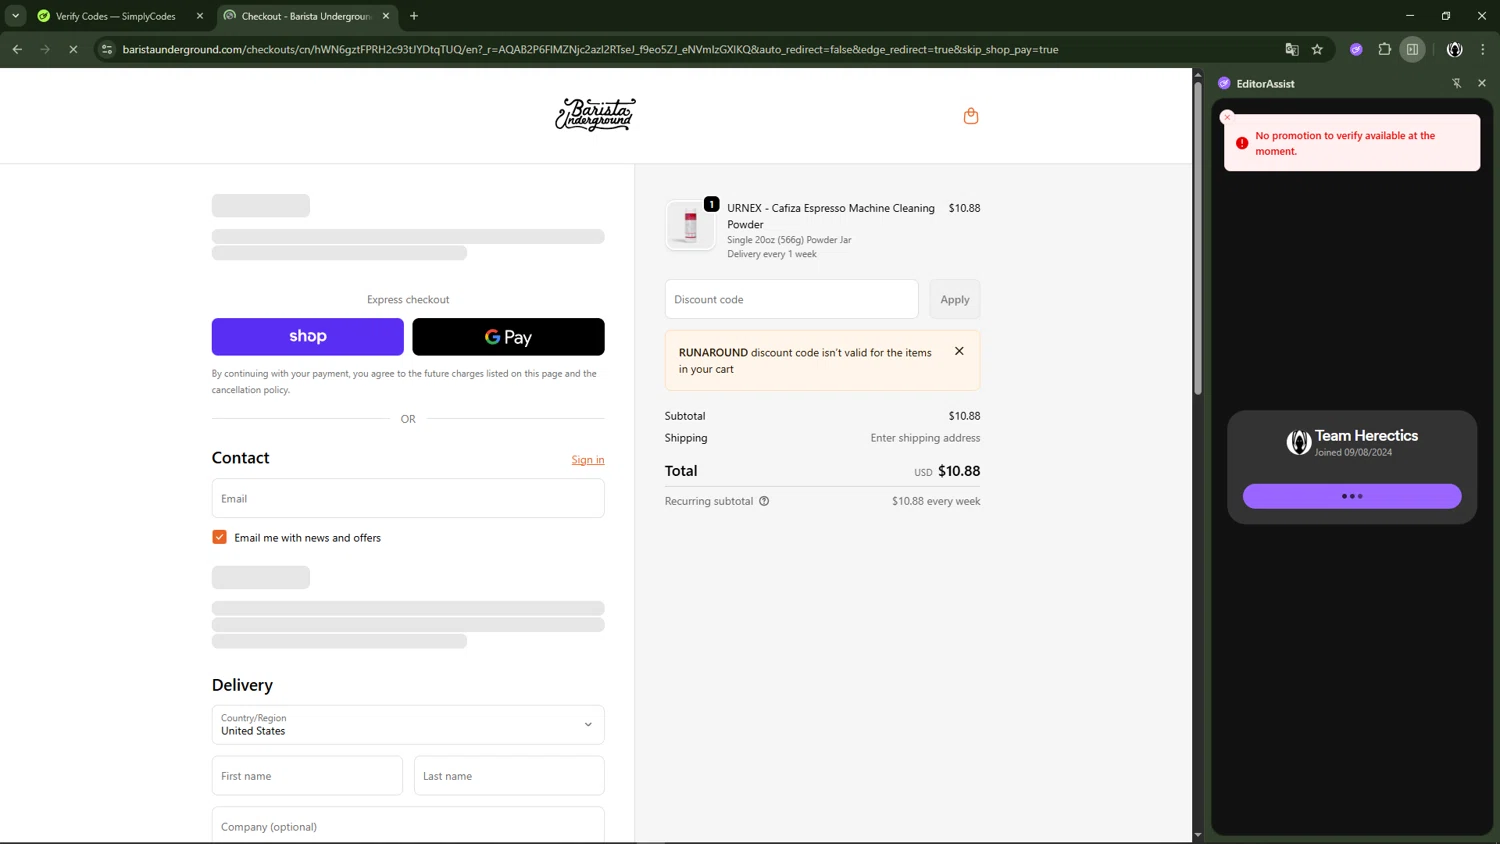Open the Chrome three-dot menu

point(1483,49)
